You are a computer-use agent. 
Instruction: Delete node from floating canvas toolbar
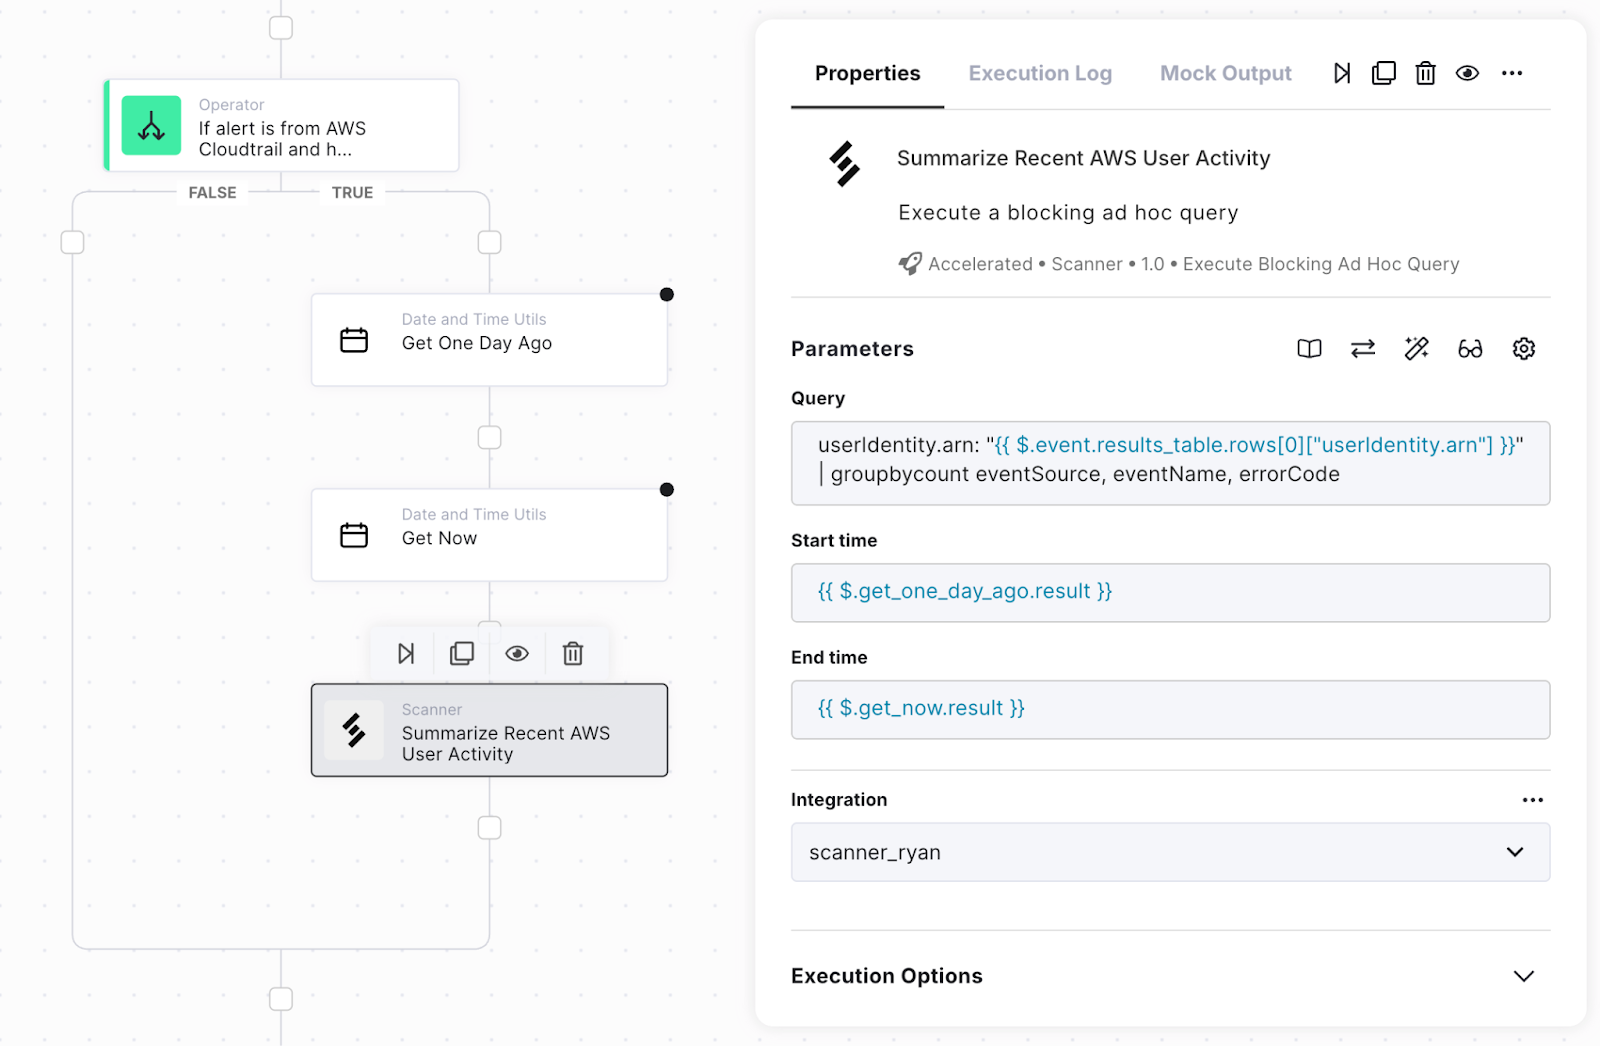point(573,654)
